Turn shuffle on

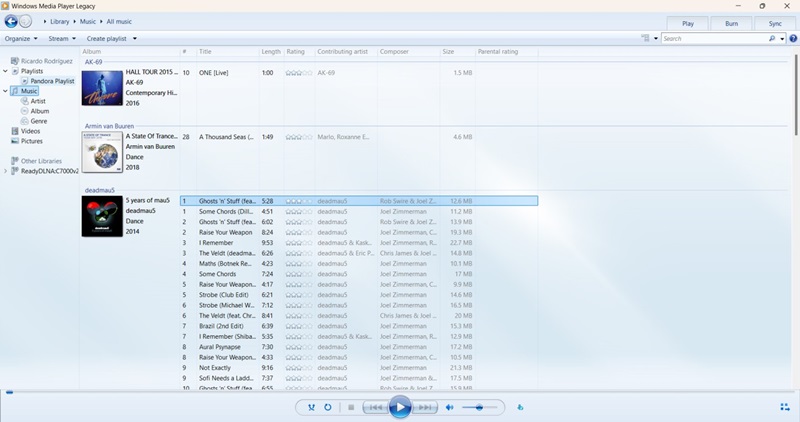point(311,407)
